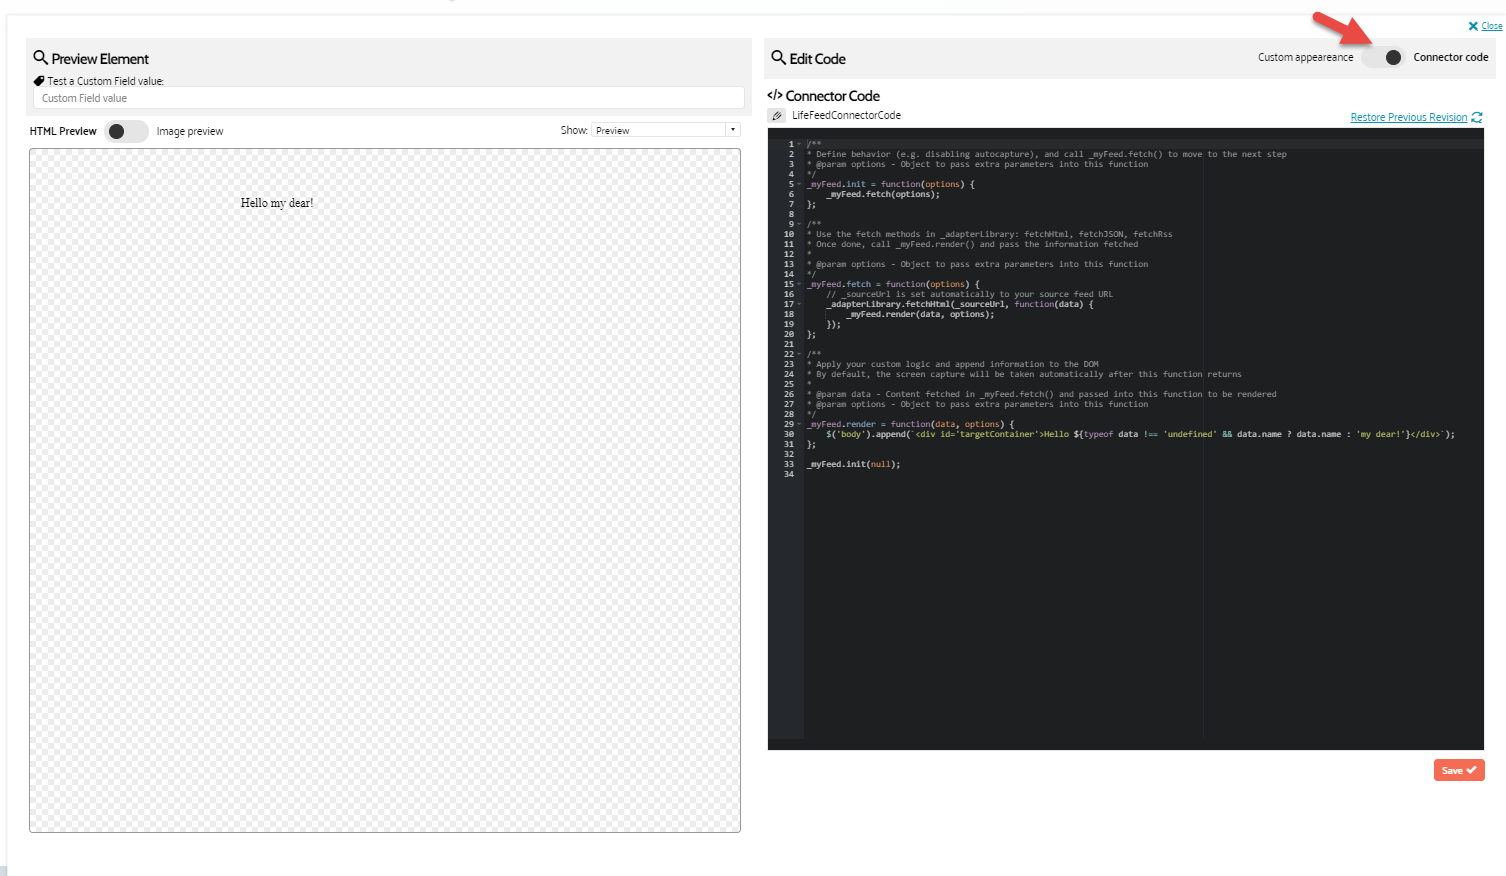
Task: Open the Show dropdown set to Preview
Action: point(665,130)
